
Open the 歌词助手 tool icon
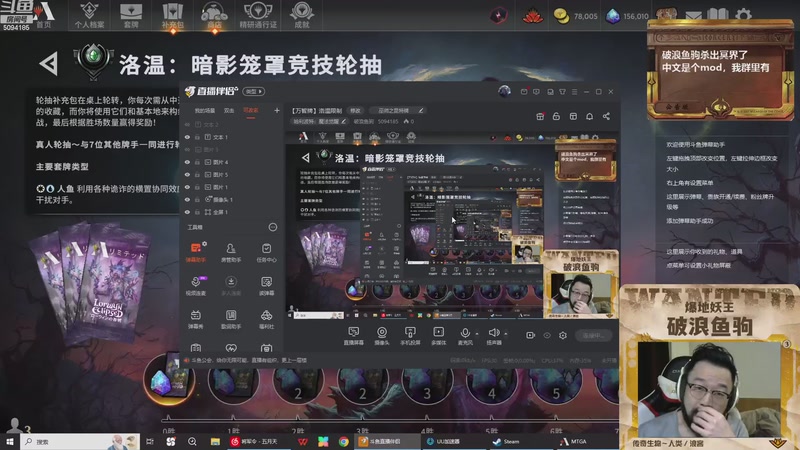231,319
